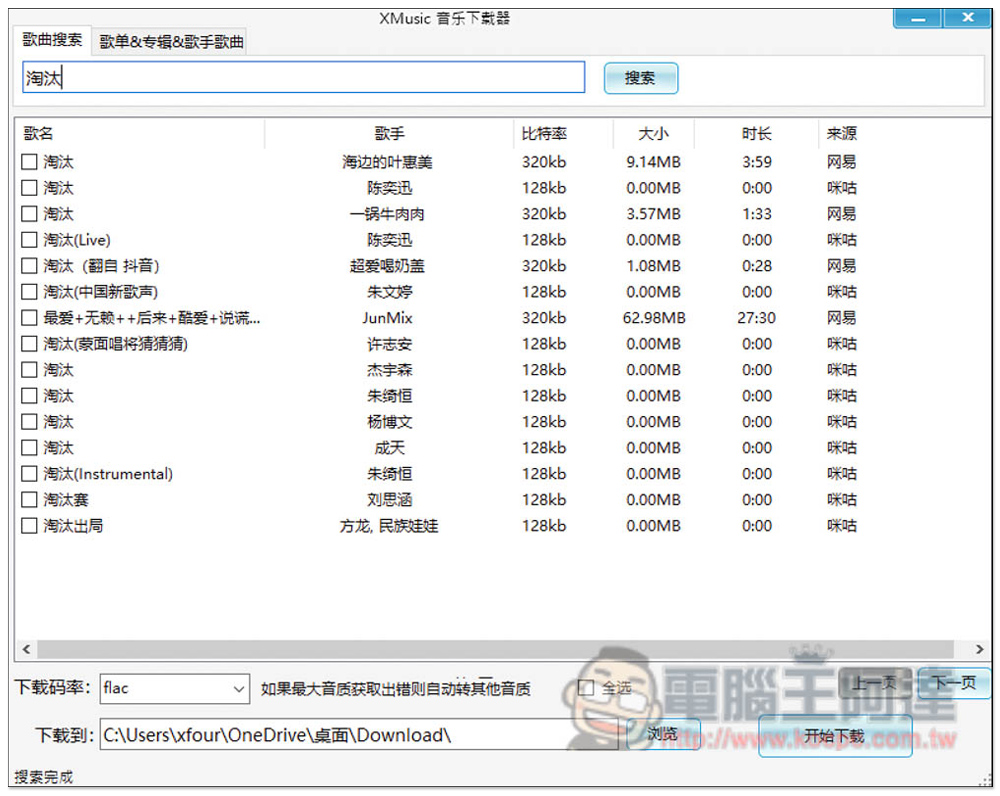1000x796 pixels.
Task: Switch to 歌单&专辑&歌手歌曲 tab
Action: (171, 41)
